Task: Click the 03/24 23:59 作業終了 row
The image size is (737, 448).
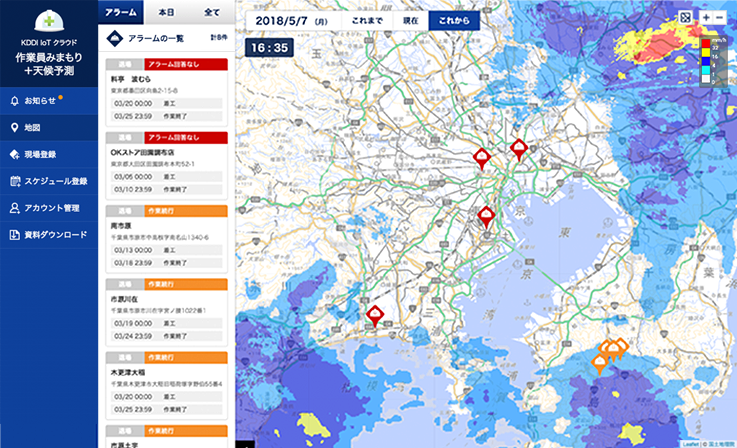Action: click(x=166, y=336)
